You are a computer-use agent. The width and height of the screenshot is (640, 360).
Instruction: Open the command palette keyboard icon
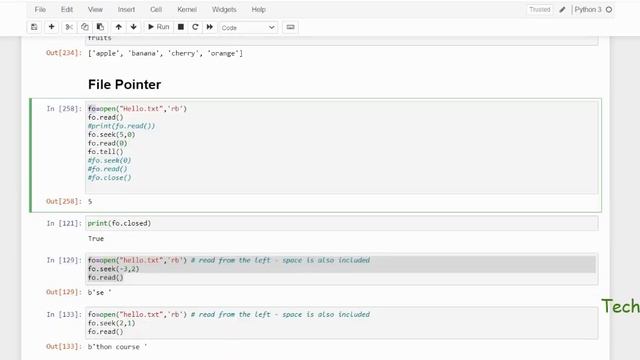[x=290, y=27]
